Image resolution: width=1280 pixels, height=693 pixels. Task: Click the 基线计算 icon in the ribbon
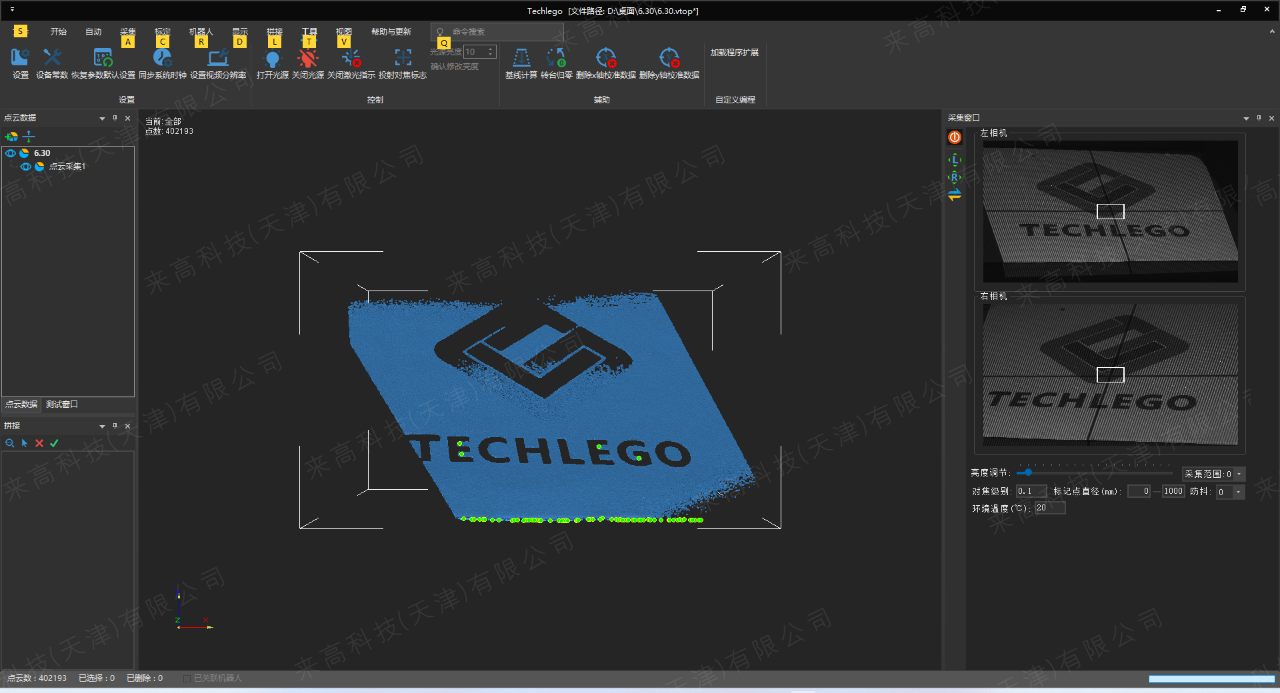tap(521, 59)
